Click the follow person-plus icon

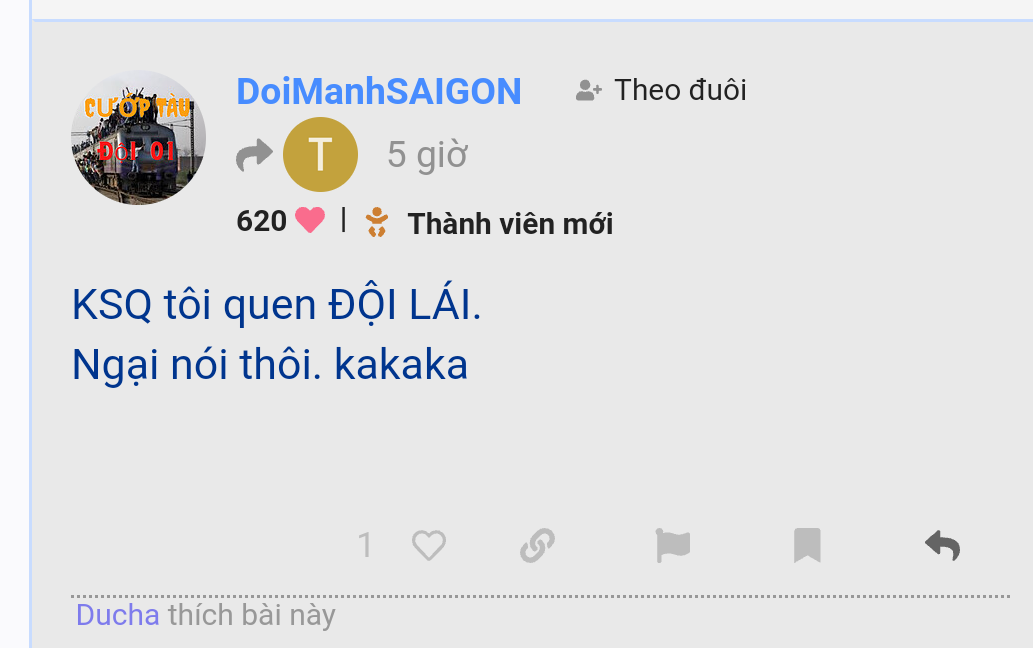[588, 90]
